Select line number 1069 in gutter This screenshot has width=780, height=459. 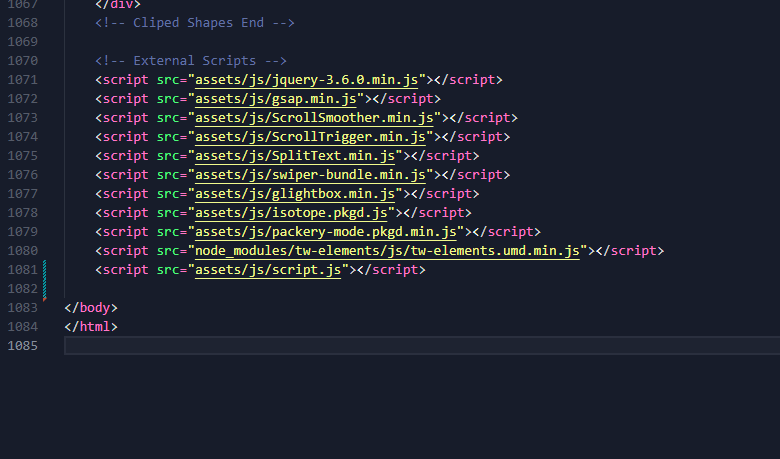22,42
